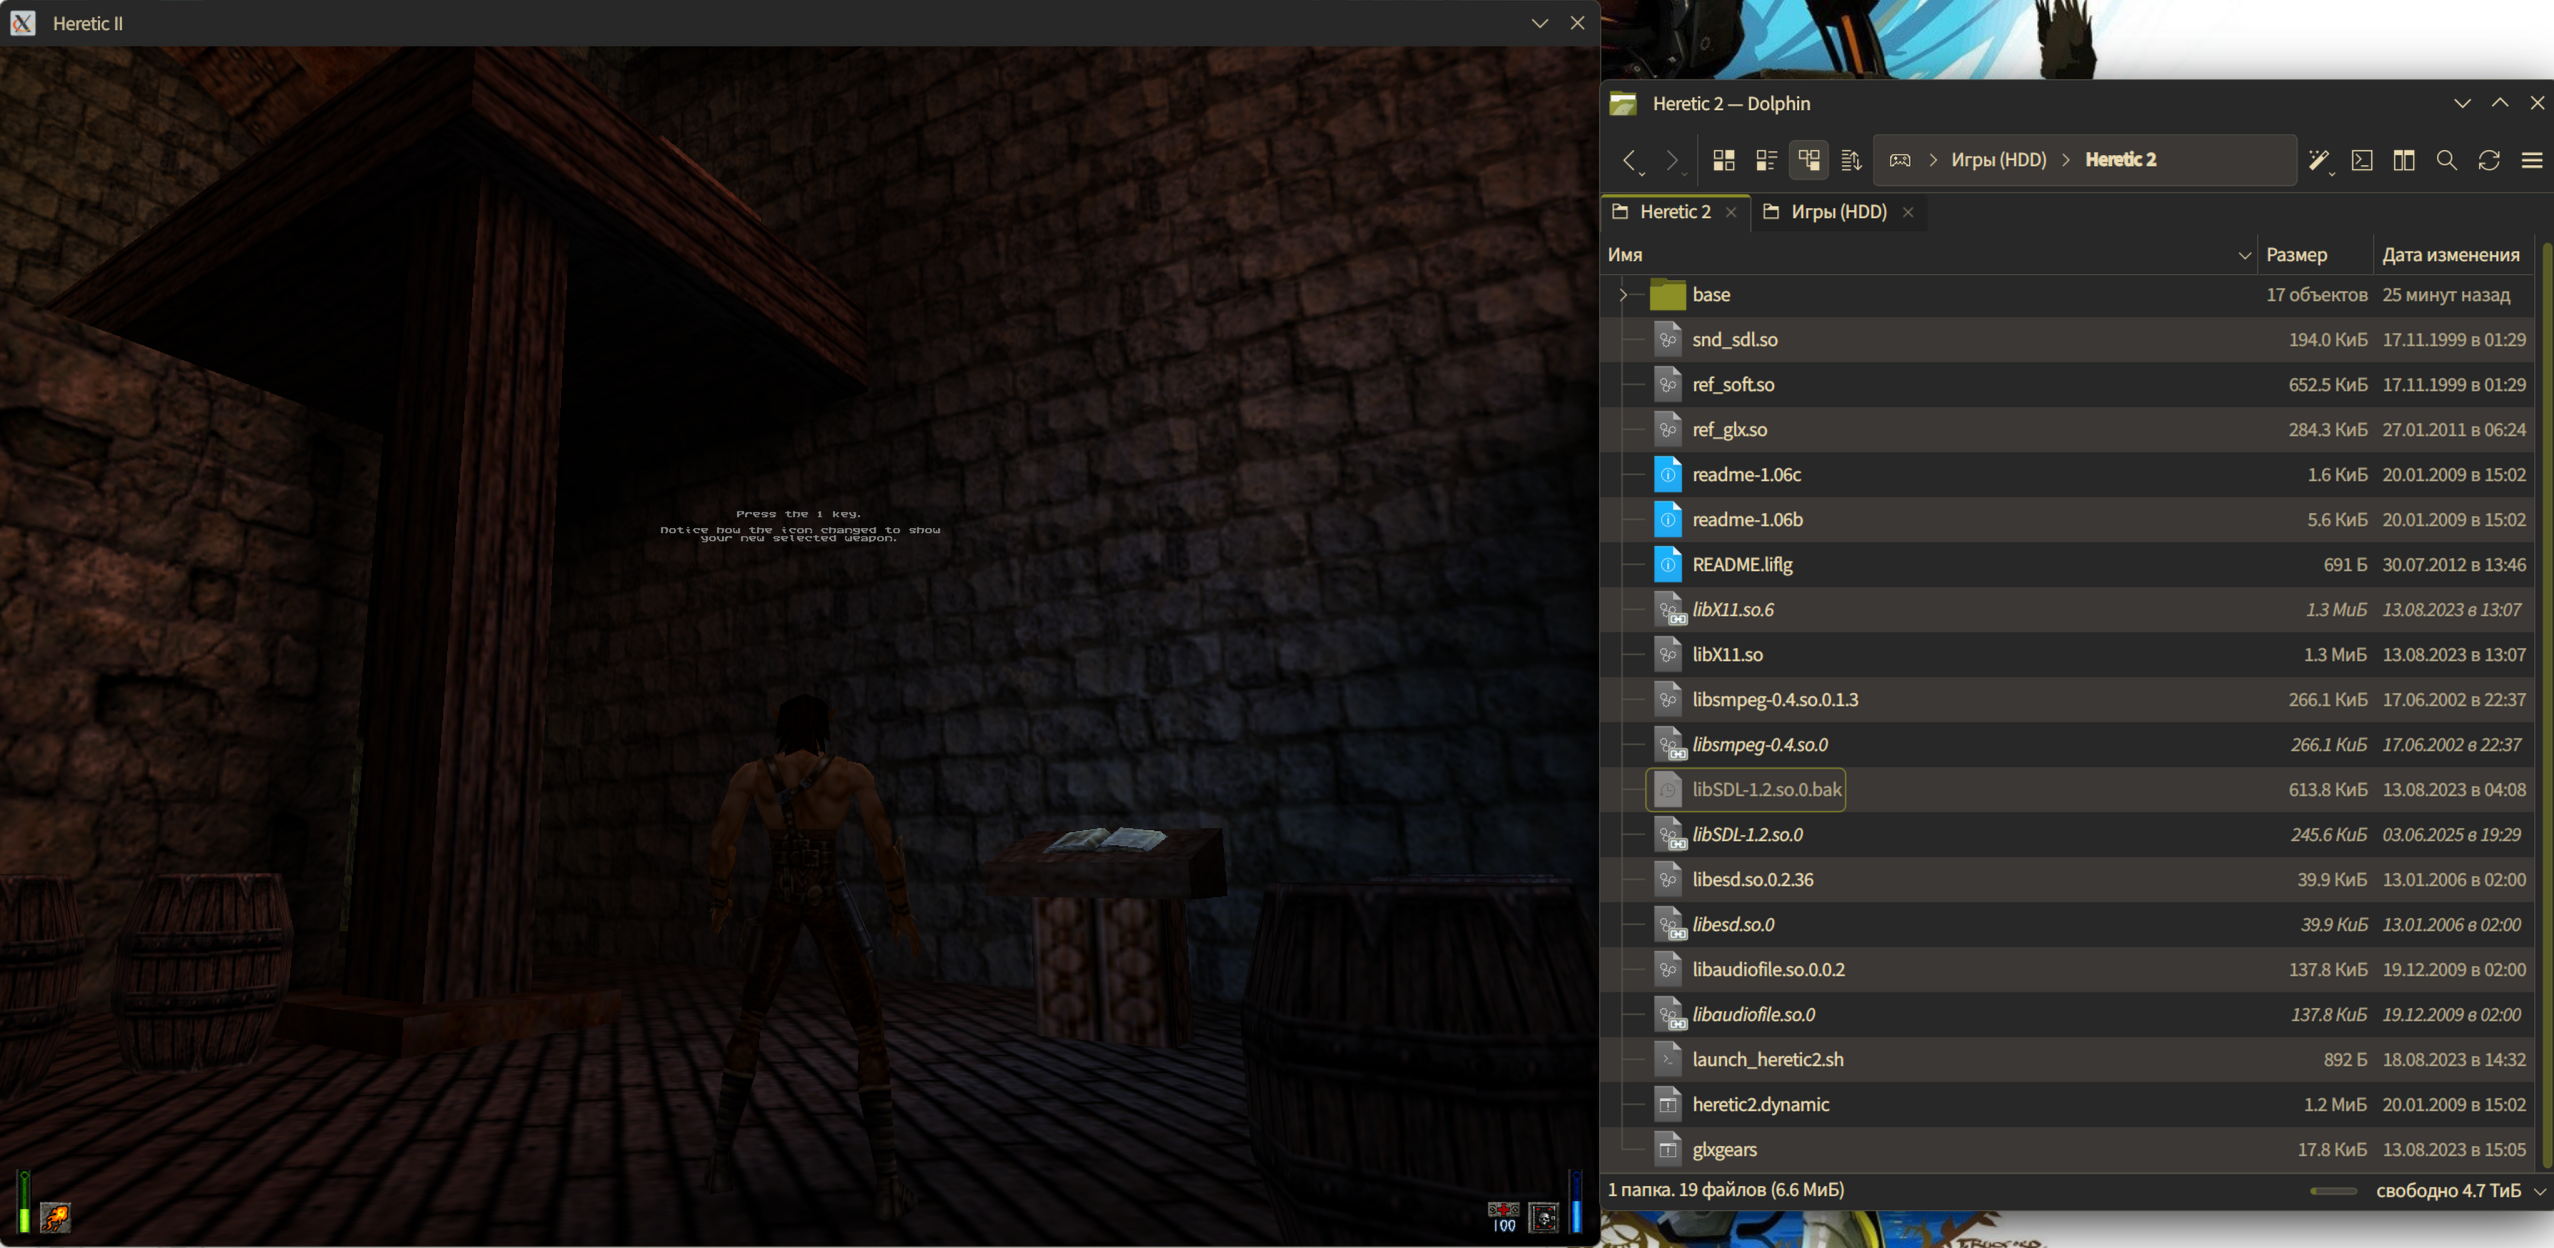The width and height of the screenshot is (2554, 1248).
Task: Expand the base folder tree
Action: click(x=1623, y=295)
